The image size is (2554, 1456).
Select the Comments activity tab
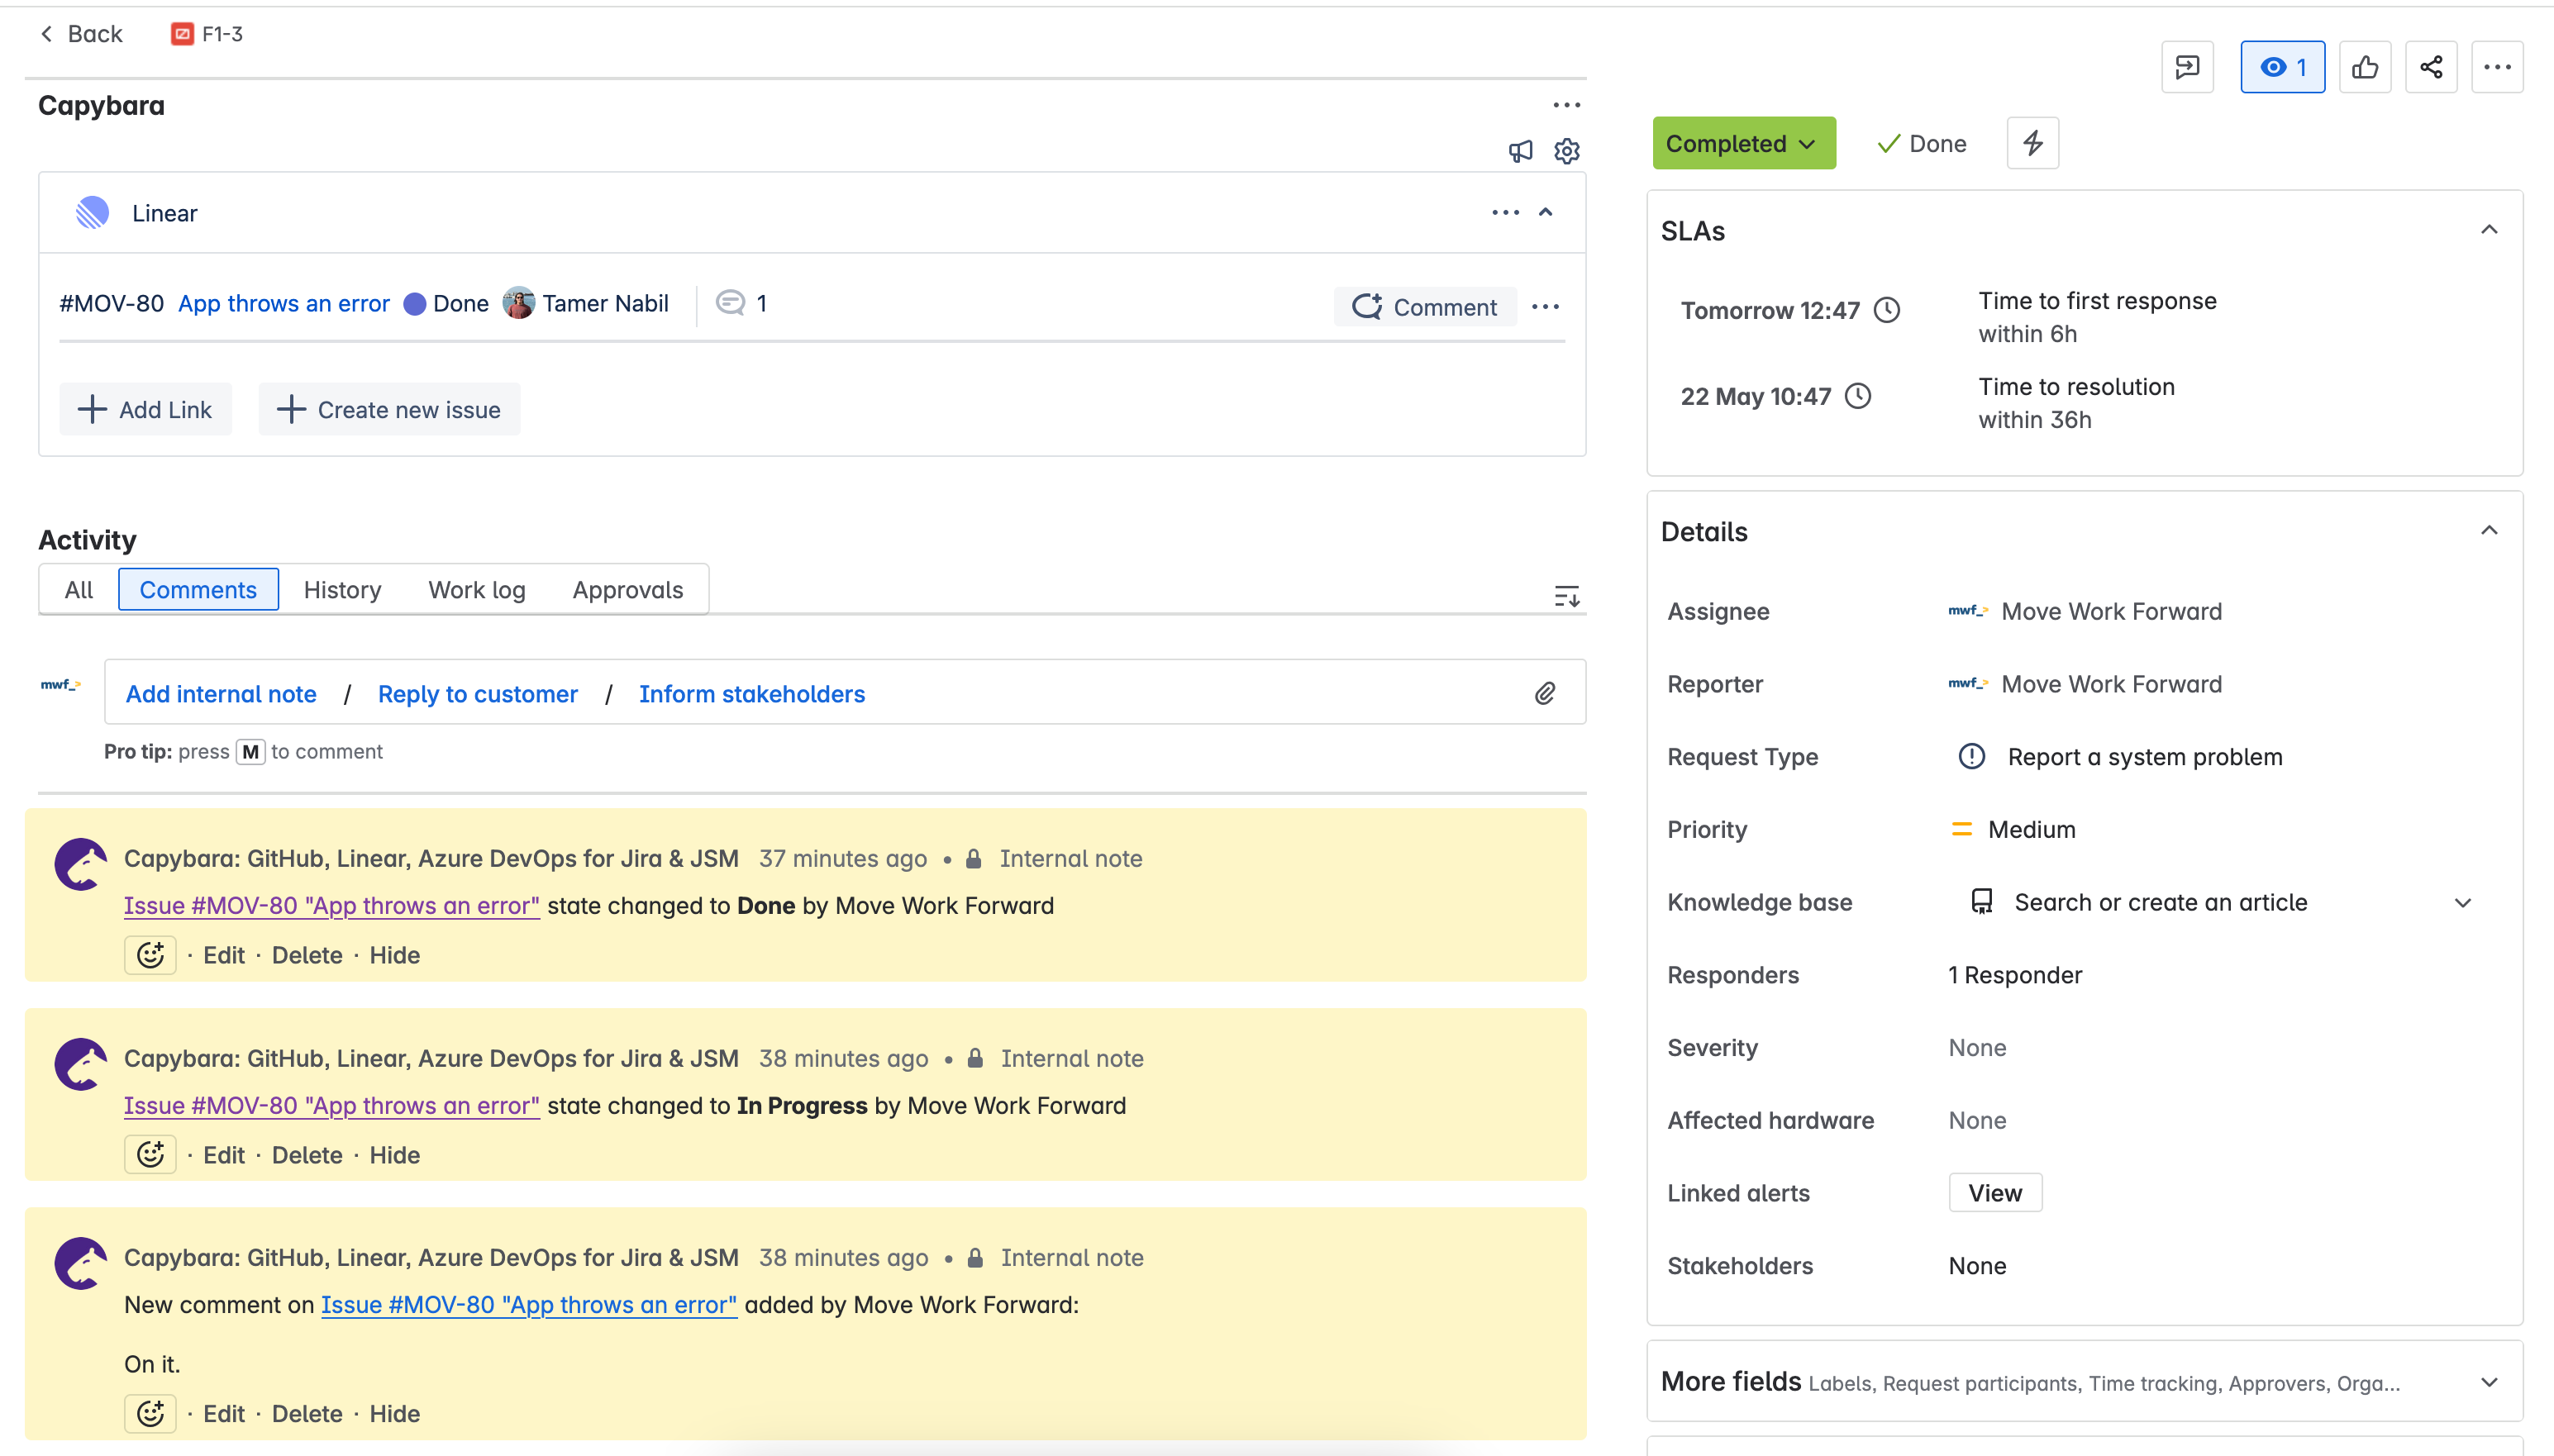[198, 590]
